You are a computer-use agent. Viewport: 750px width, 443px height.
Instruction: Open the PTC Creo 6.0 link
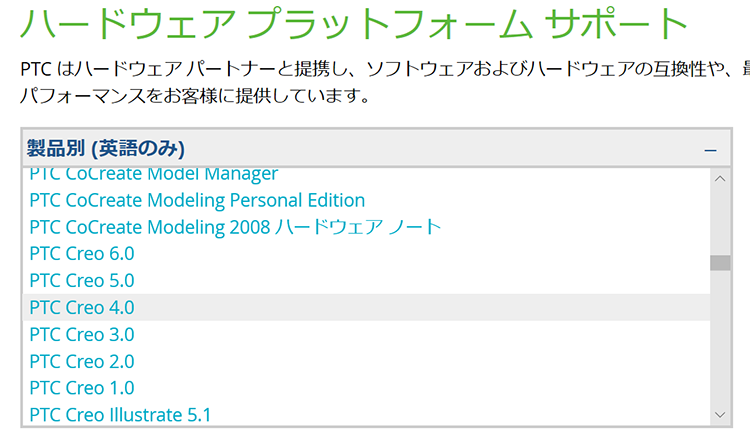[82, 254]
